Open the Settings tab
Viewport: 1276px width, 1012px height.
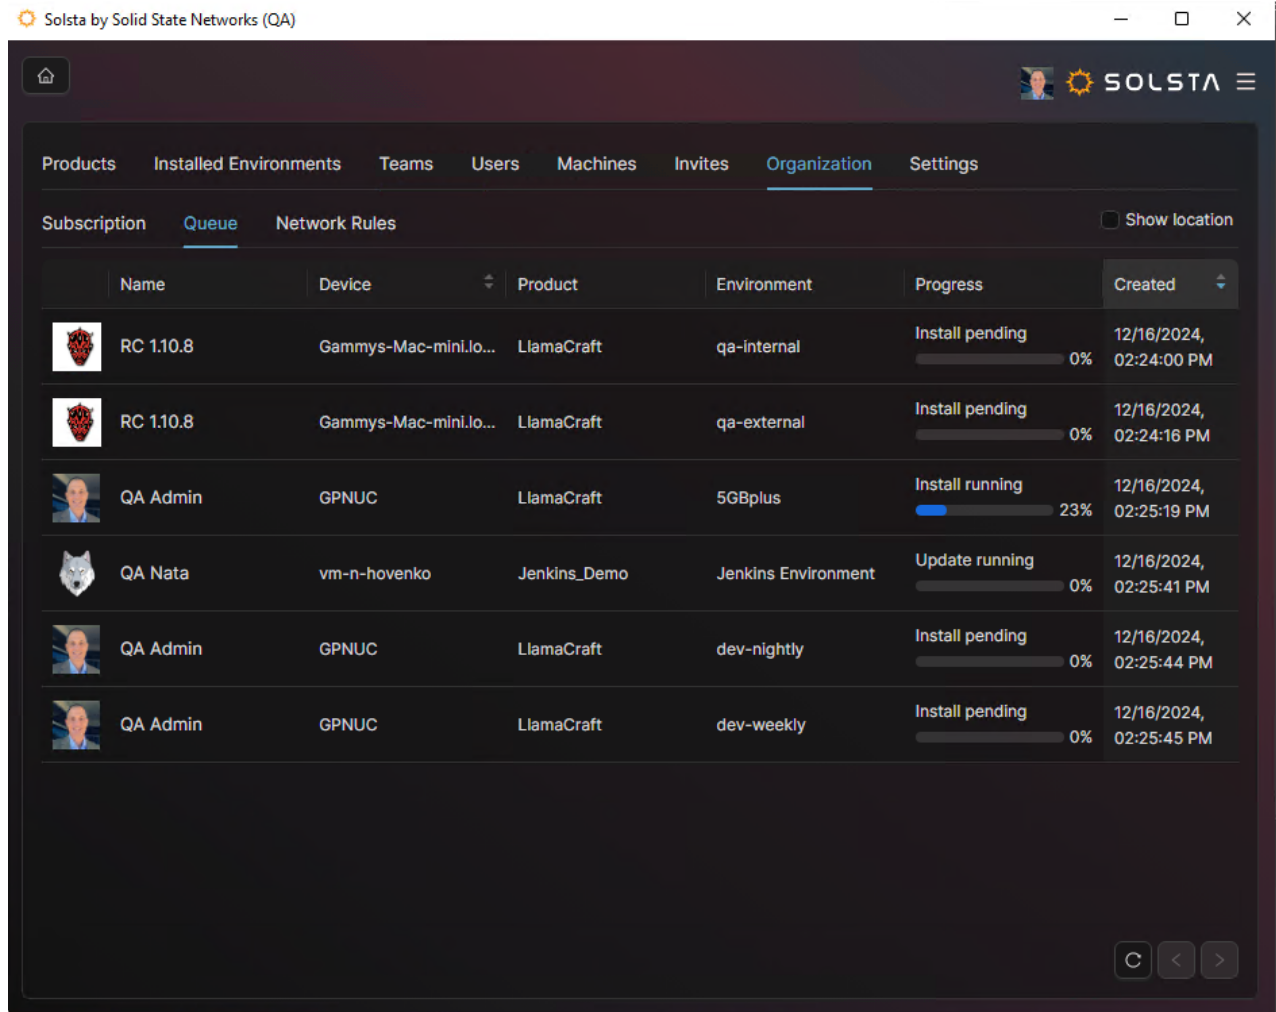pos(943,164)
